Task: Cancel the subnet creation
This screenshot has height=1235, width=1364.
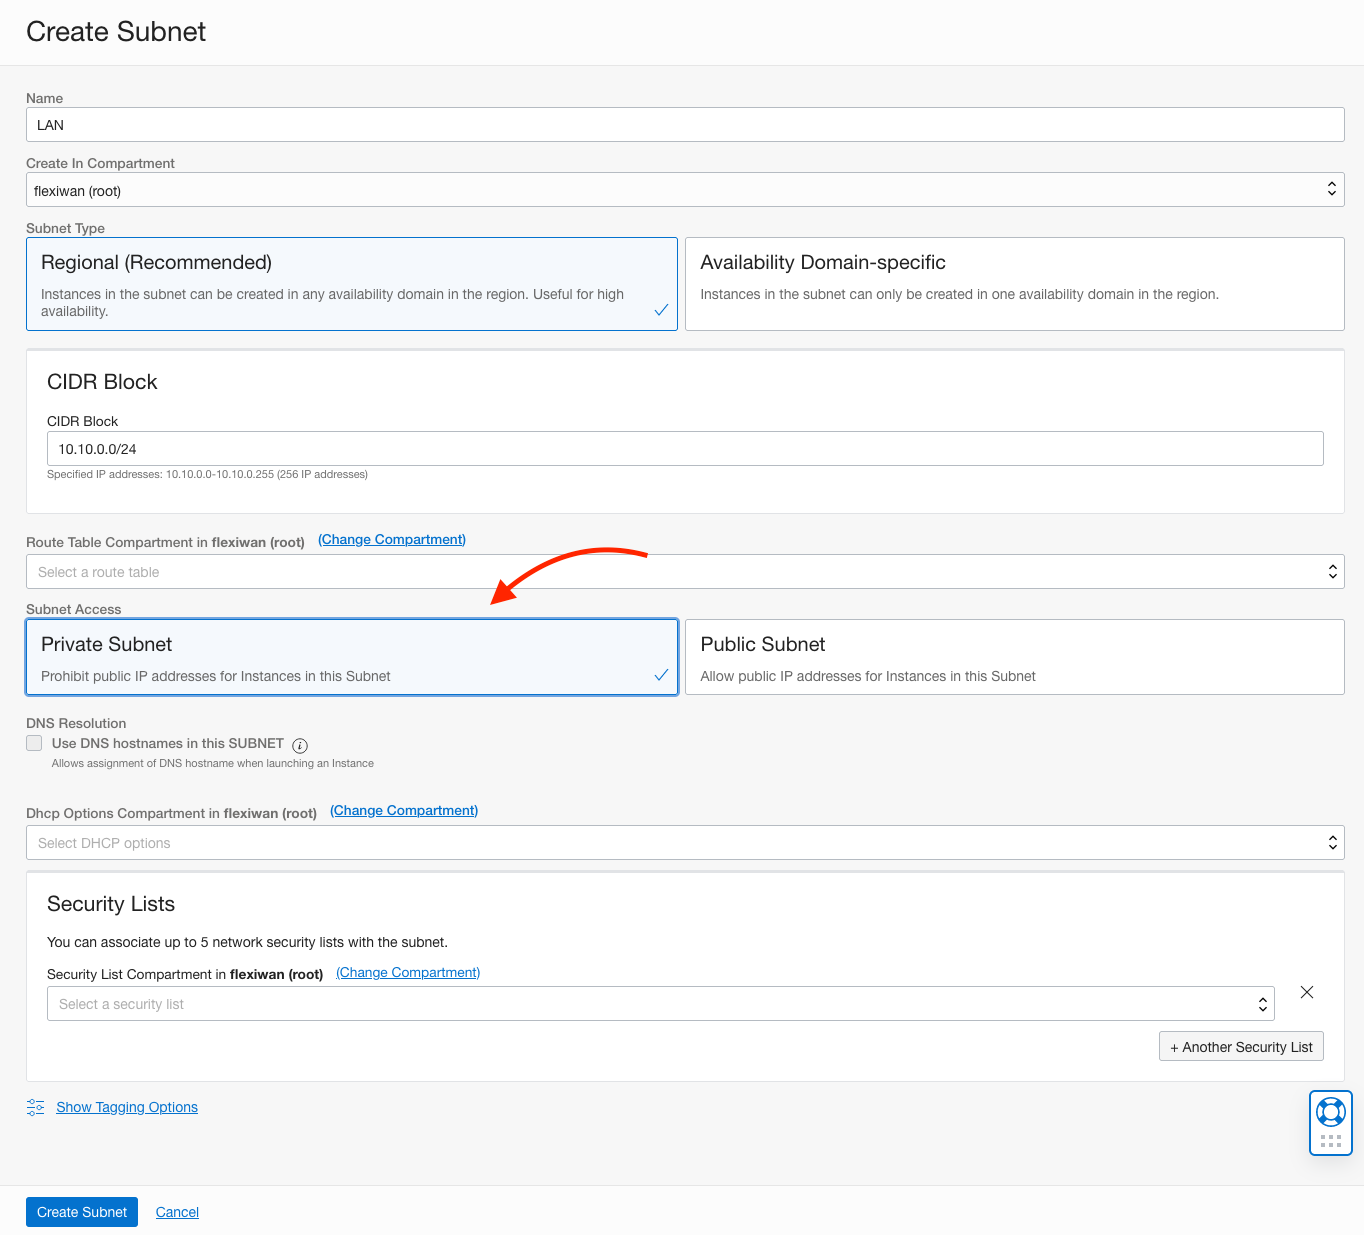Action: pos(177,1212)
